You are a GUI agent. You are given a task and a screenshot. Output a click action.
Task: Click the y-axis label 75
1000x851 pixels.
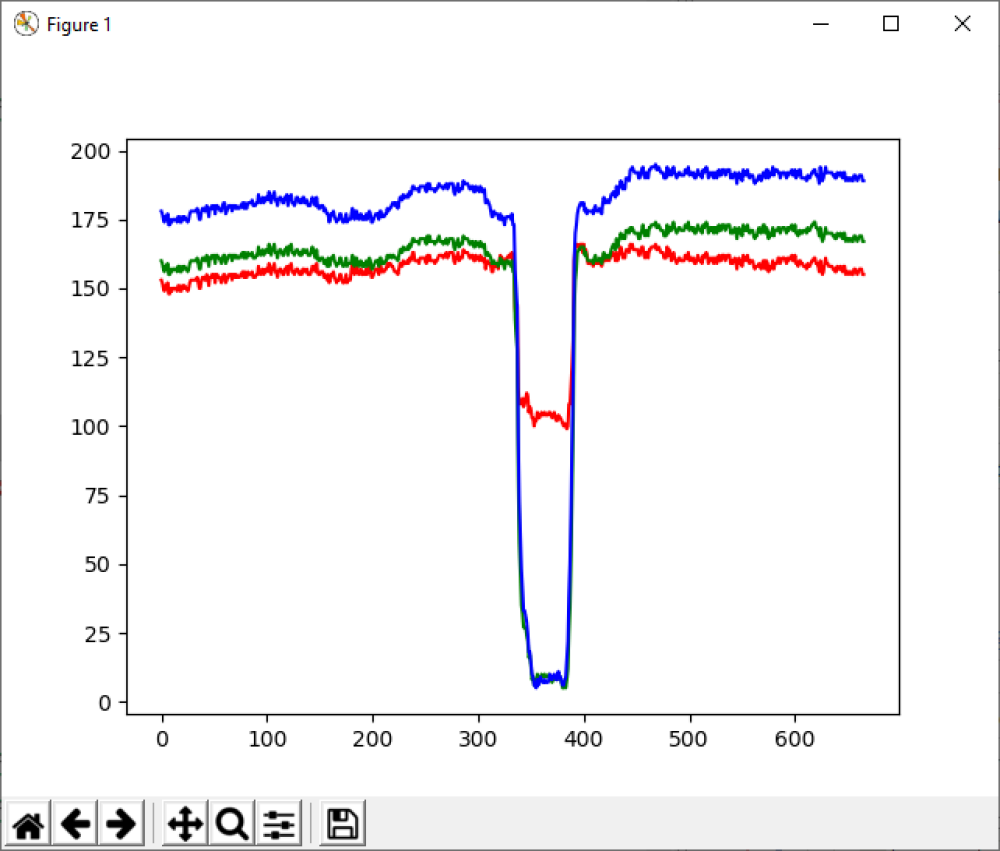[97, 496]
